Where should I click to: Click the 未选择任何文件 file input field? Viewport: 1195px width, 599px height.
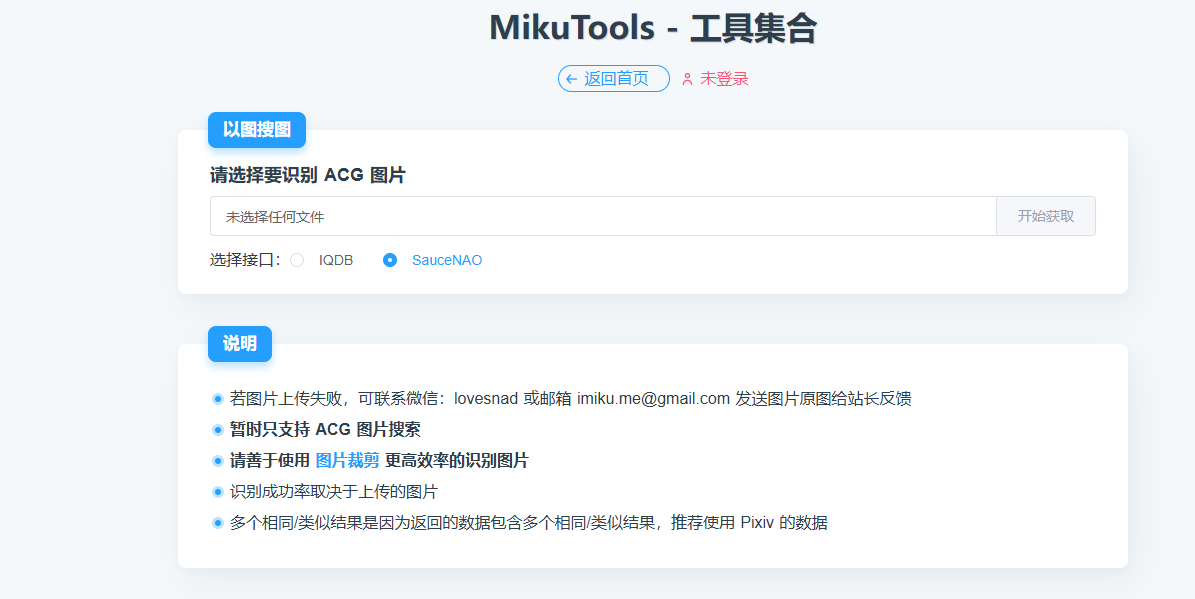[x=602, y=216]
